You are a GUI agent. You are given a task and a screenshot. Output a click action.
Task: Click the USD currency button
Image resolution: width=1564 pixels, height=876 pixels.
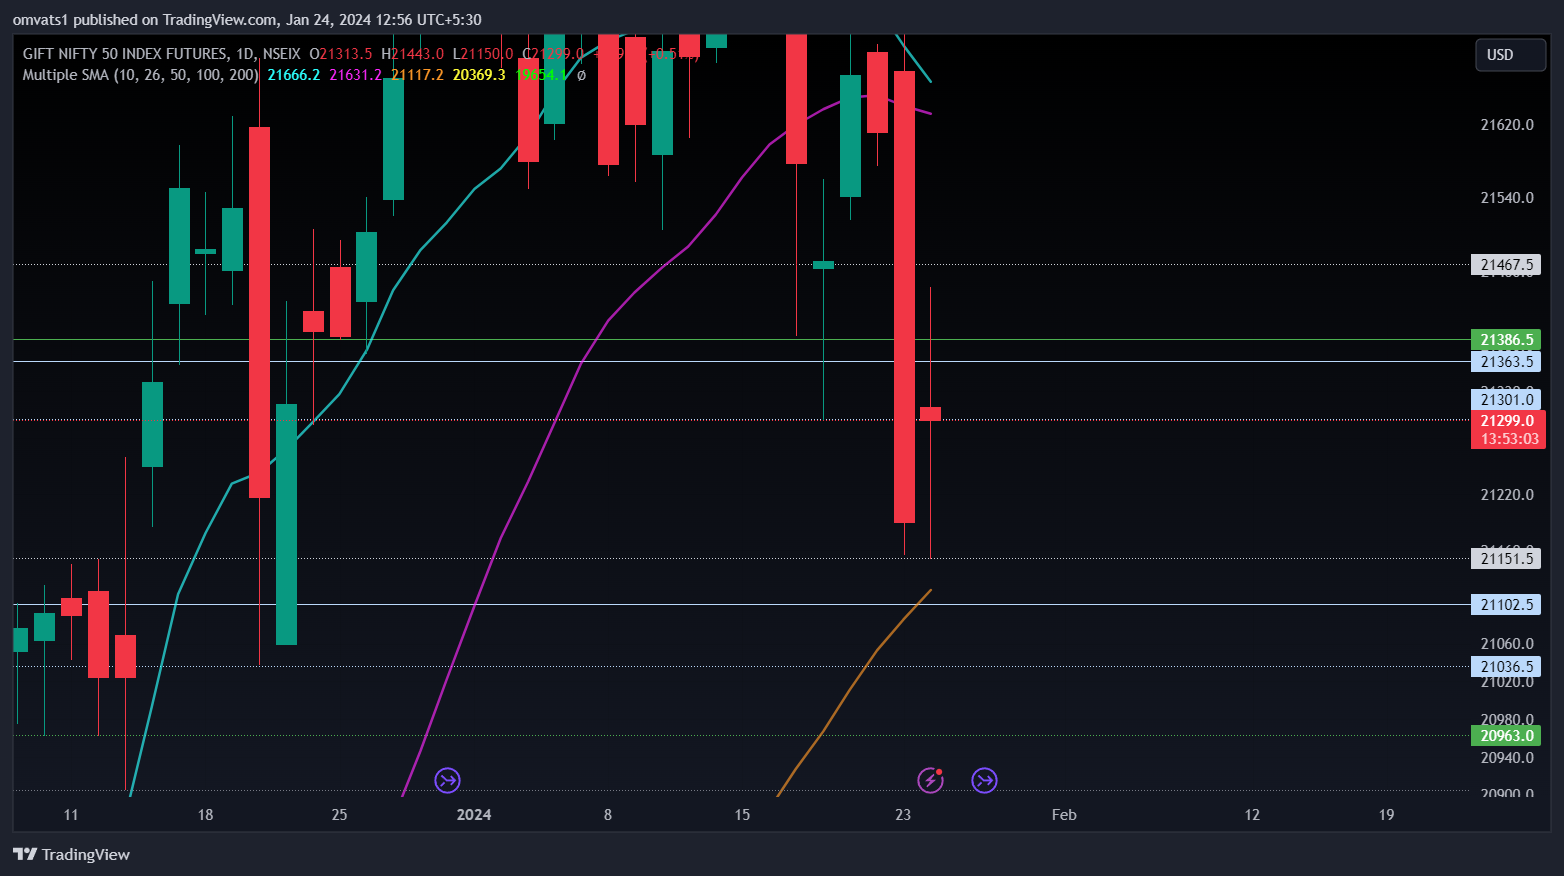click(x=1510, y=55)
